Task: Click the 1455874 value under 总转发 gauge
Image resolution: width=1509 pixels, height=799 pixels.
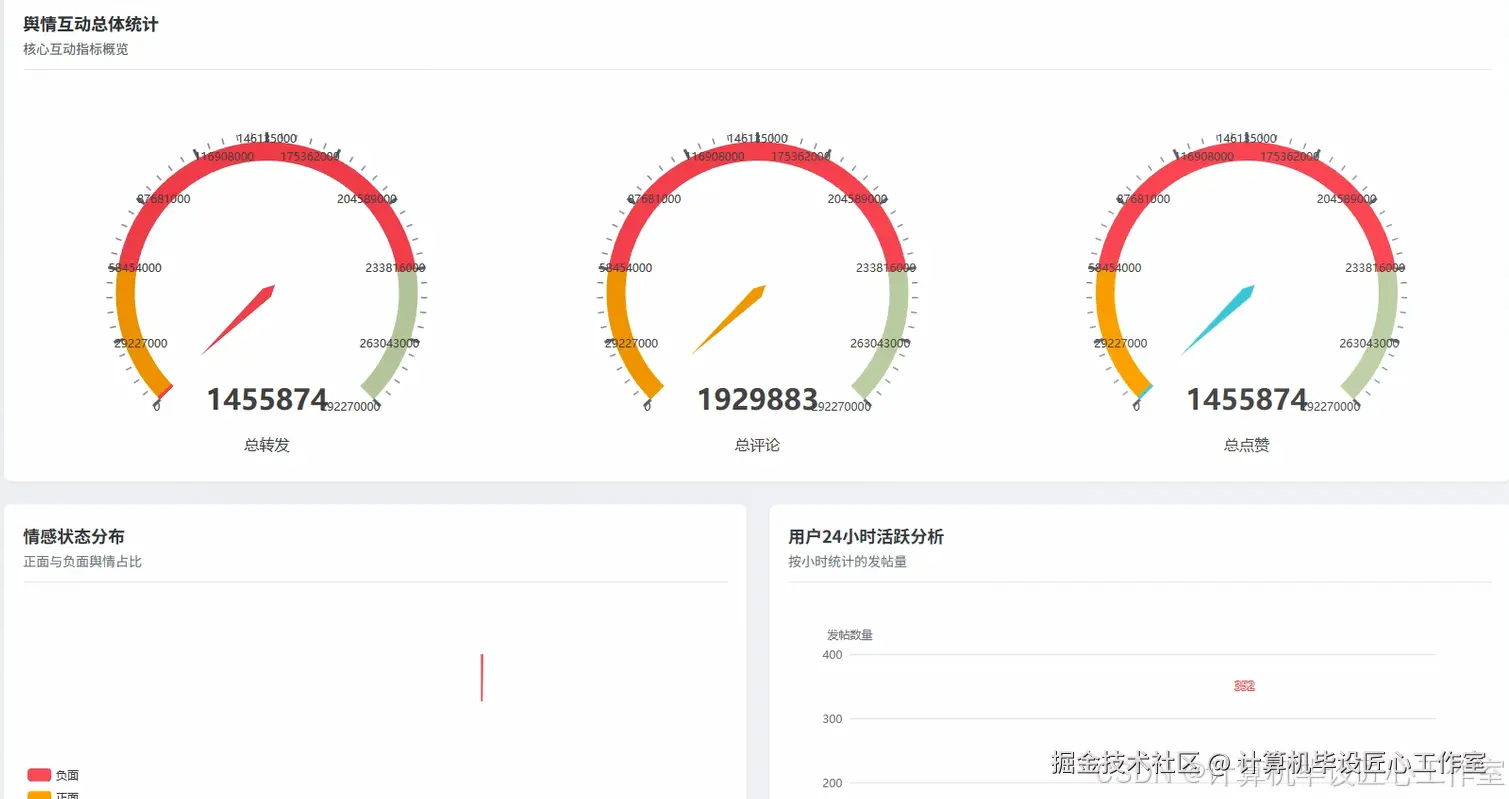Action: coord(266,398)
